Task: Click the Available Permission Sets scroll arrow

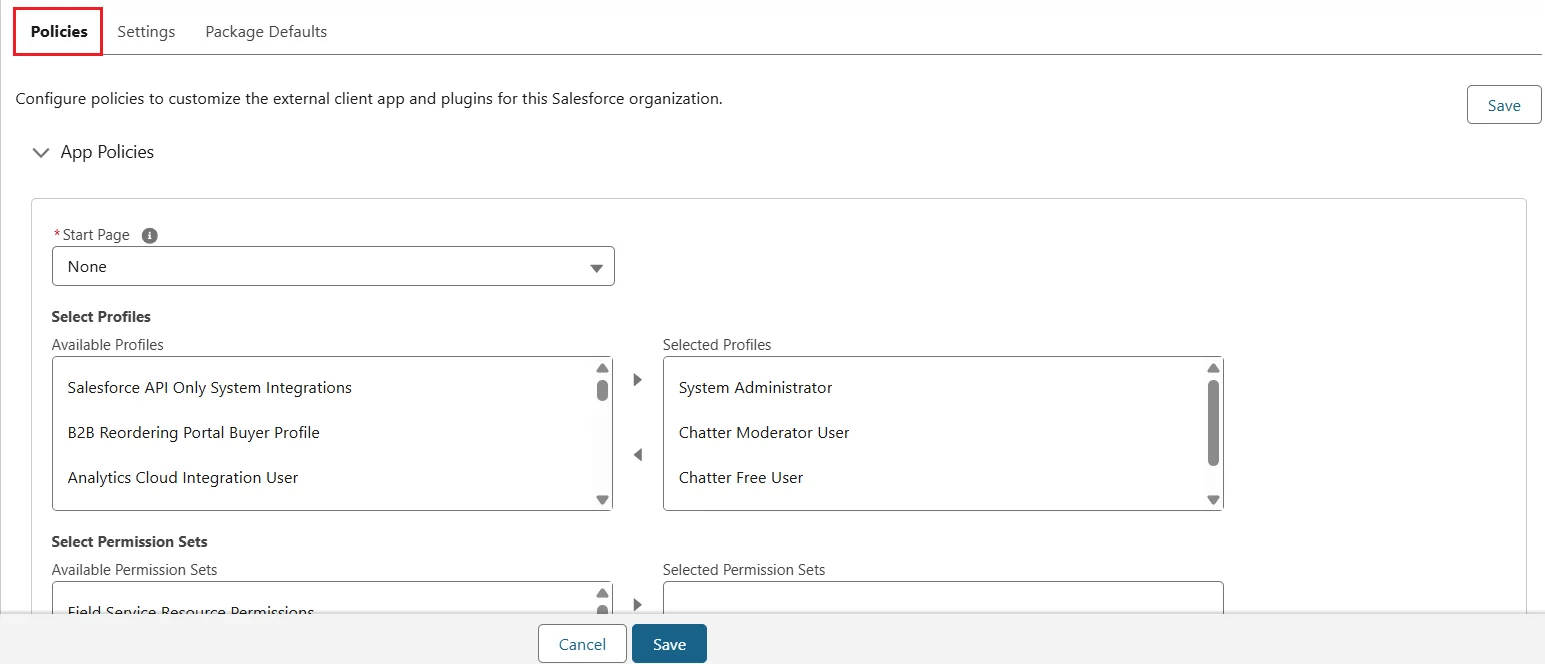Action: click(602, 592)
